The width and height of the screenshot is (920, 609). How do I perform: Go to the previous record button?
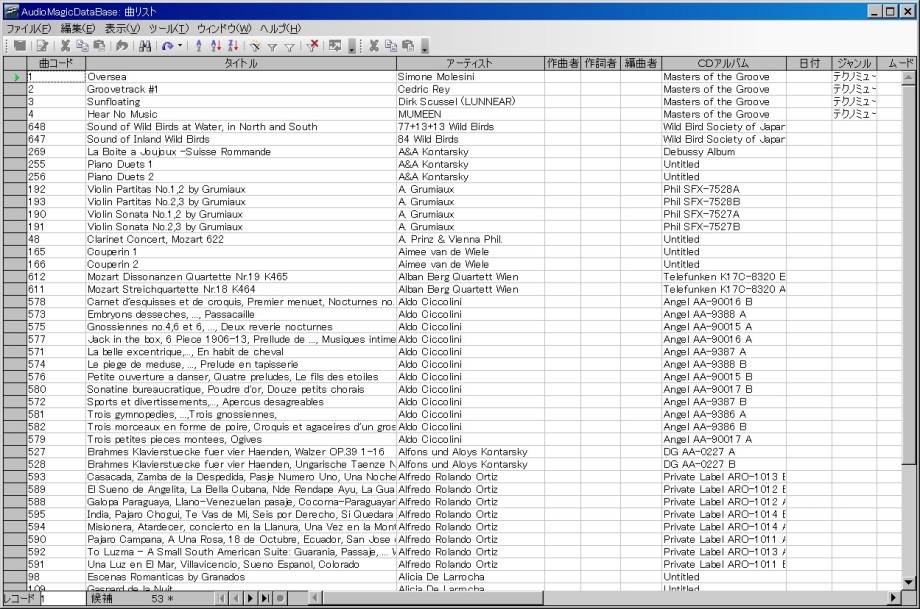[236, 598]
